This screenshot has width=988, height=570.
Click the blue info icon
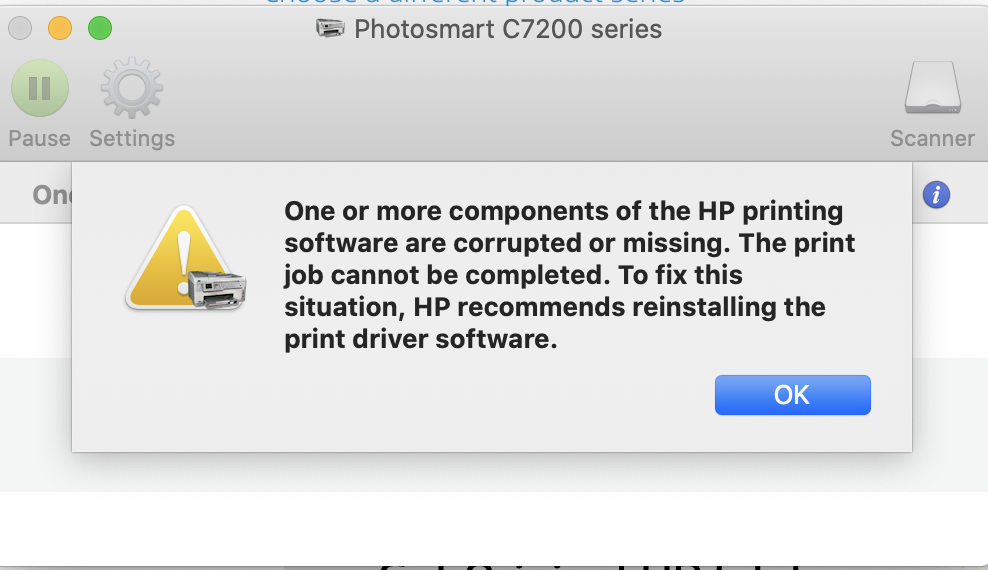[x=936, y=195]
